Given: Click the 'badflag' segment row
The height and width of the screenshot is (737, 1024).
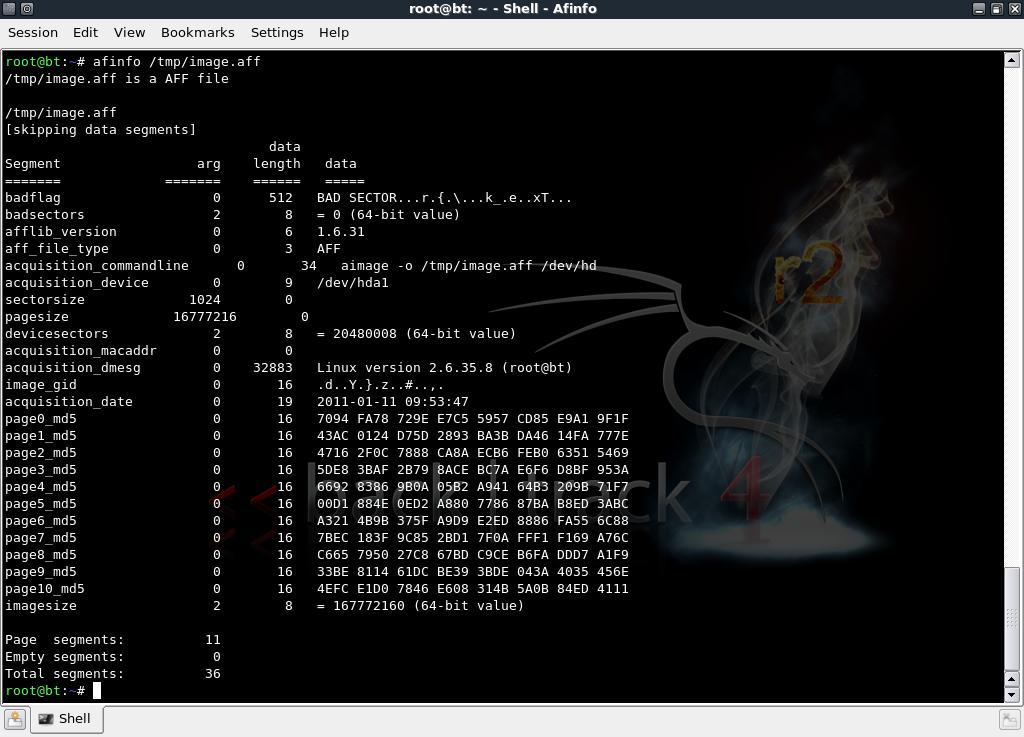Looking at the screenshot, I should coord(288,198).
